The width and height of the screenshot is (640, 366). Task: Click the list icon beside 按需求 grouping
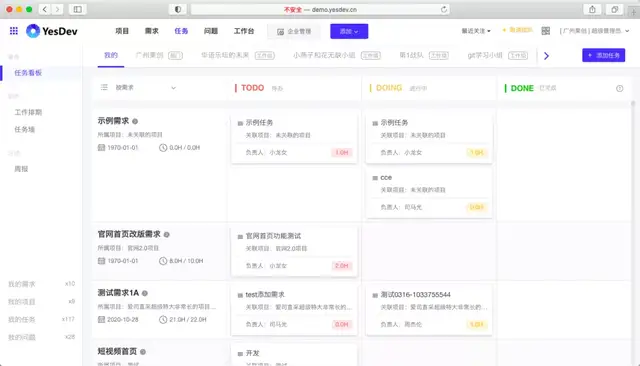pyautogui.click(x=104, y=87)
